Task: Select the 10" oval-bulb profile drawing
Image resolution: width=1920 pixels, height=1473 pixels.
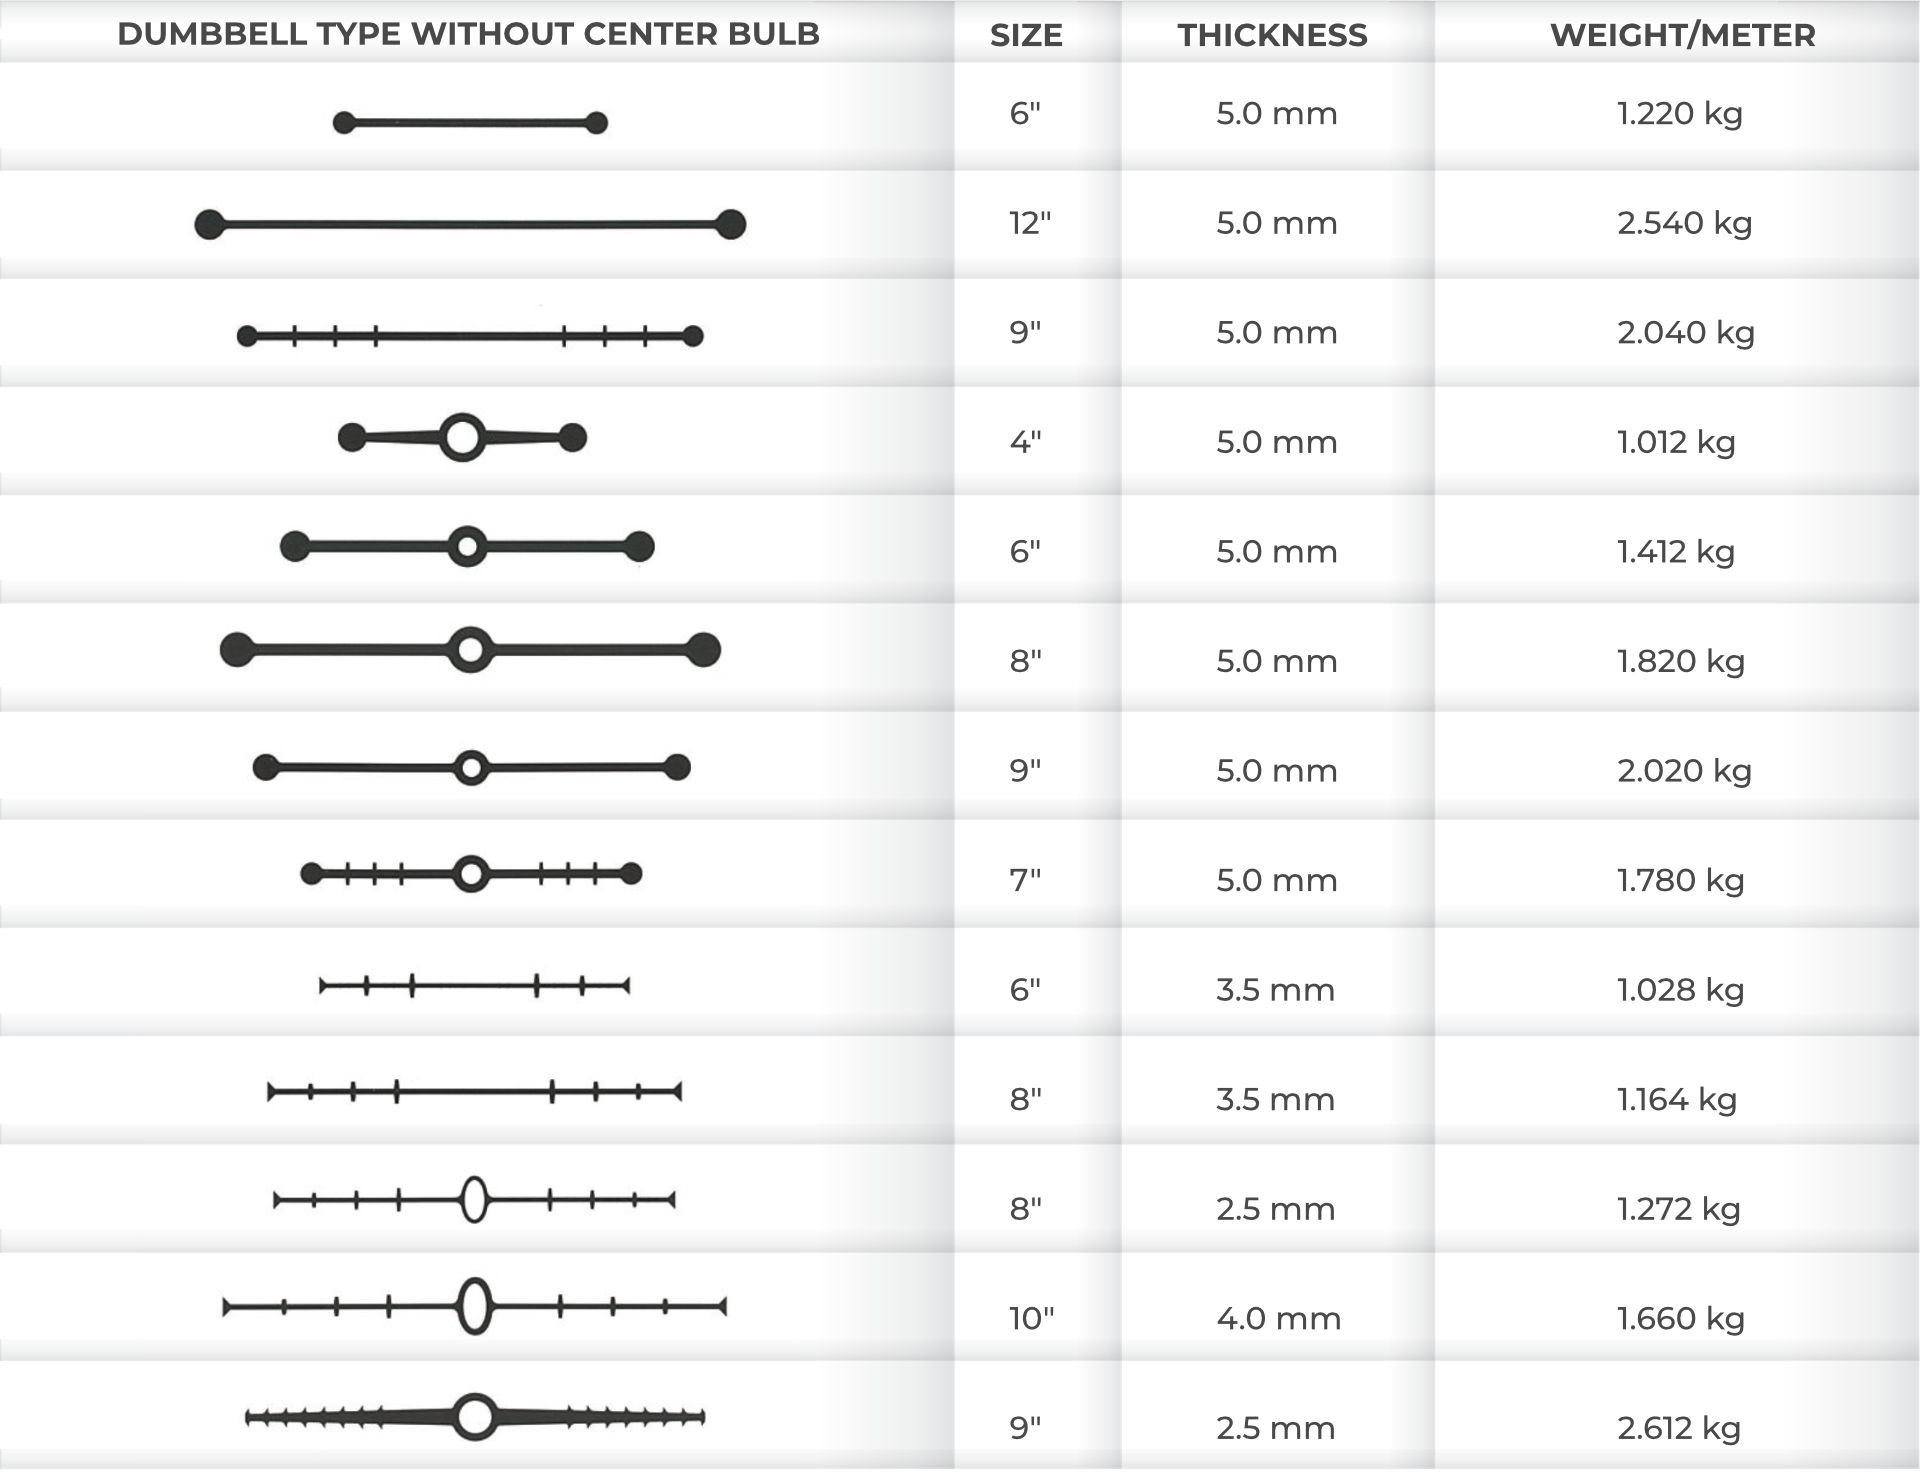Action: pos(474,1306)
